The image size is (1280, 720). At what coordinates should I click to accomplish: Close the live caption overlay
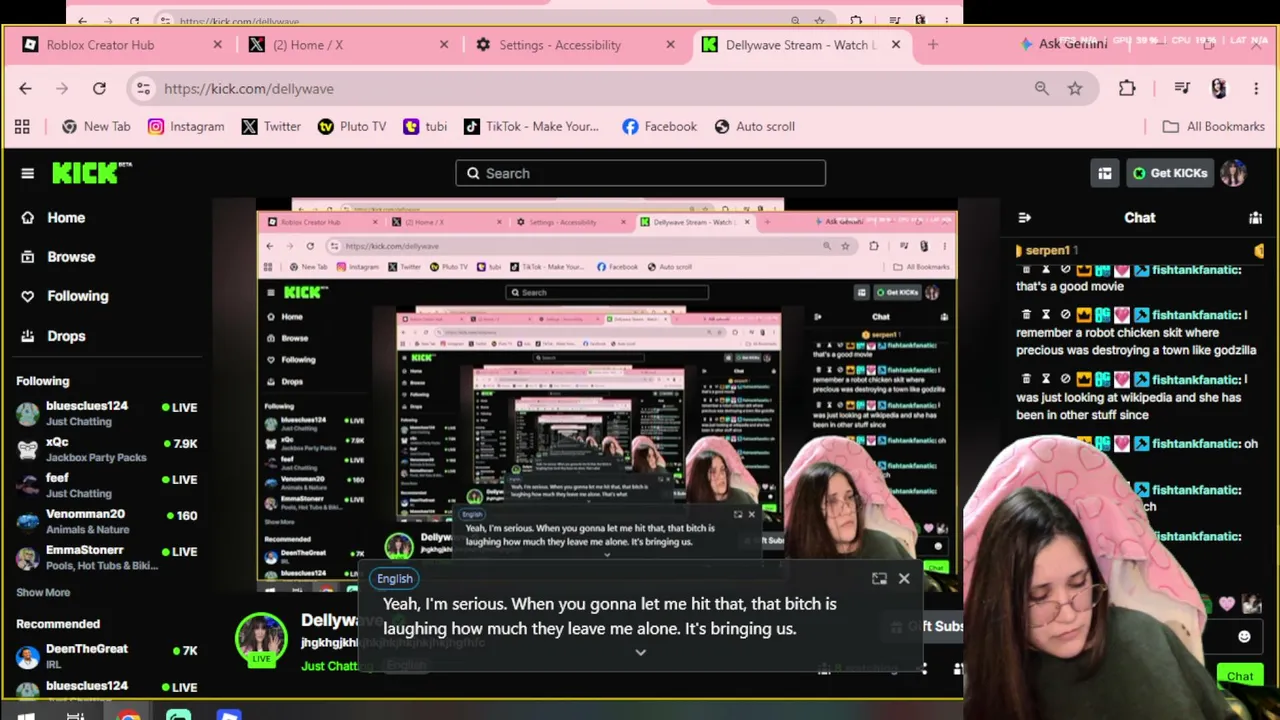coord(904,578)
